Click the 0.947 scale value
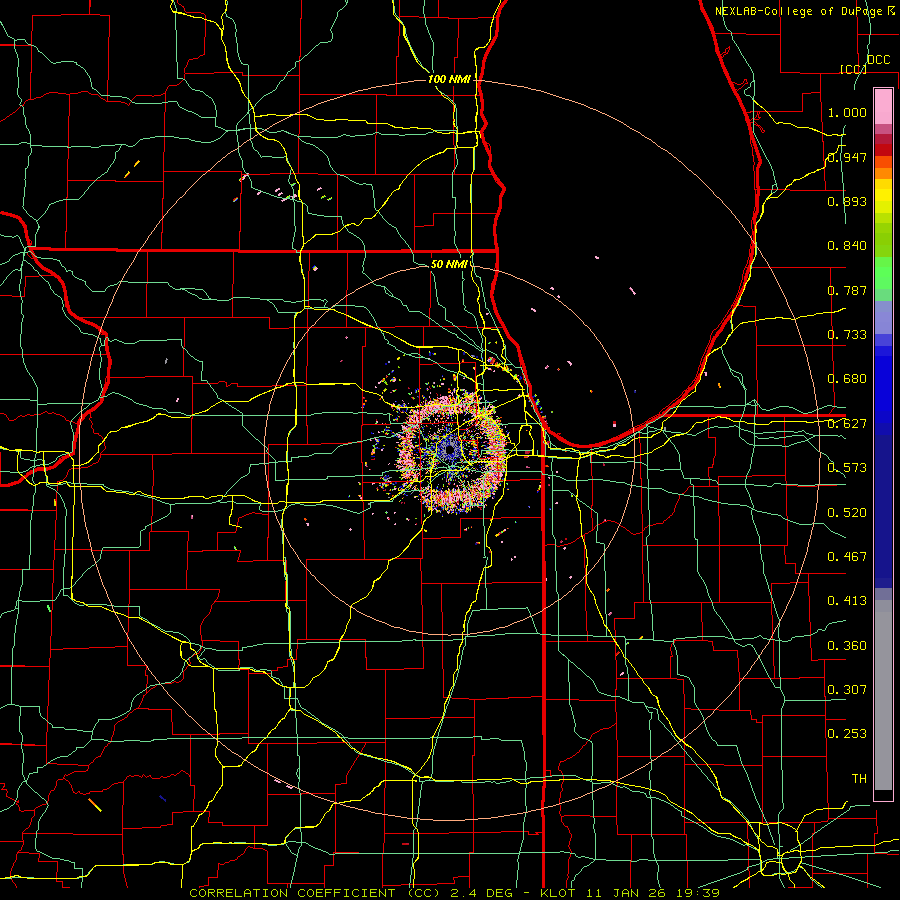 coord(847,157)
